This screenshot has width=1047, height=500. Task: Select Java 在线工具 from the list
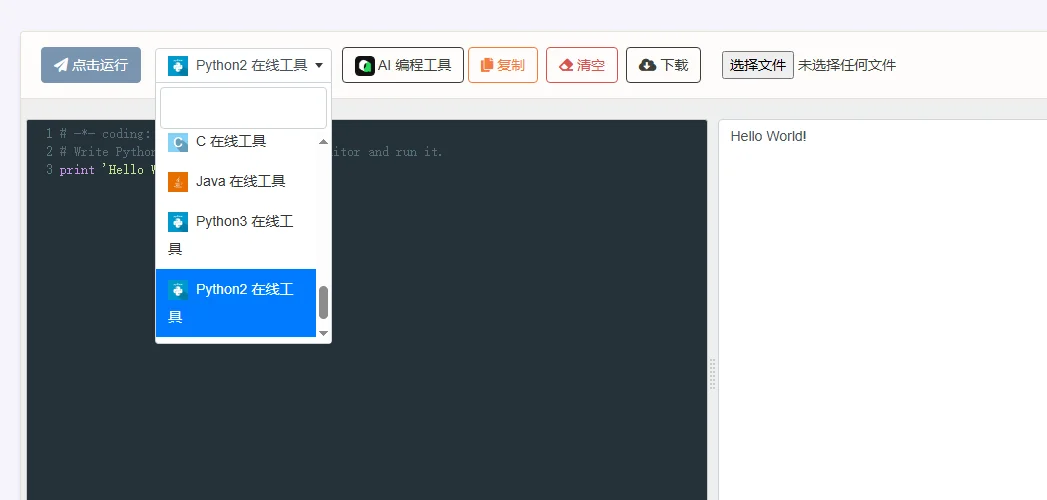pos(236,181)
